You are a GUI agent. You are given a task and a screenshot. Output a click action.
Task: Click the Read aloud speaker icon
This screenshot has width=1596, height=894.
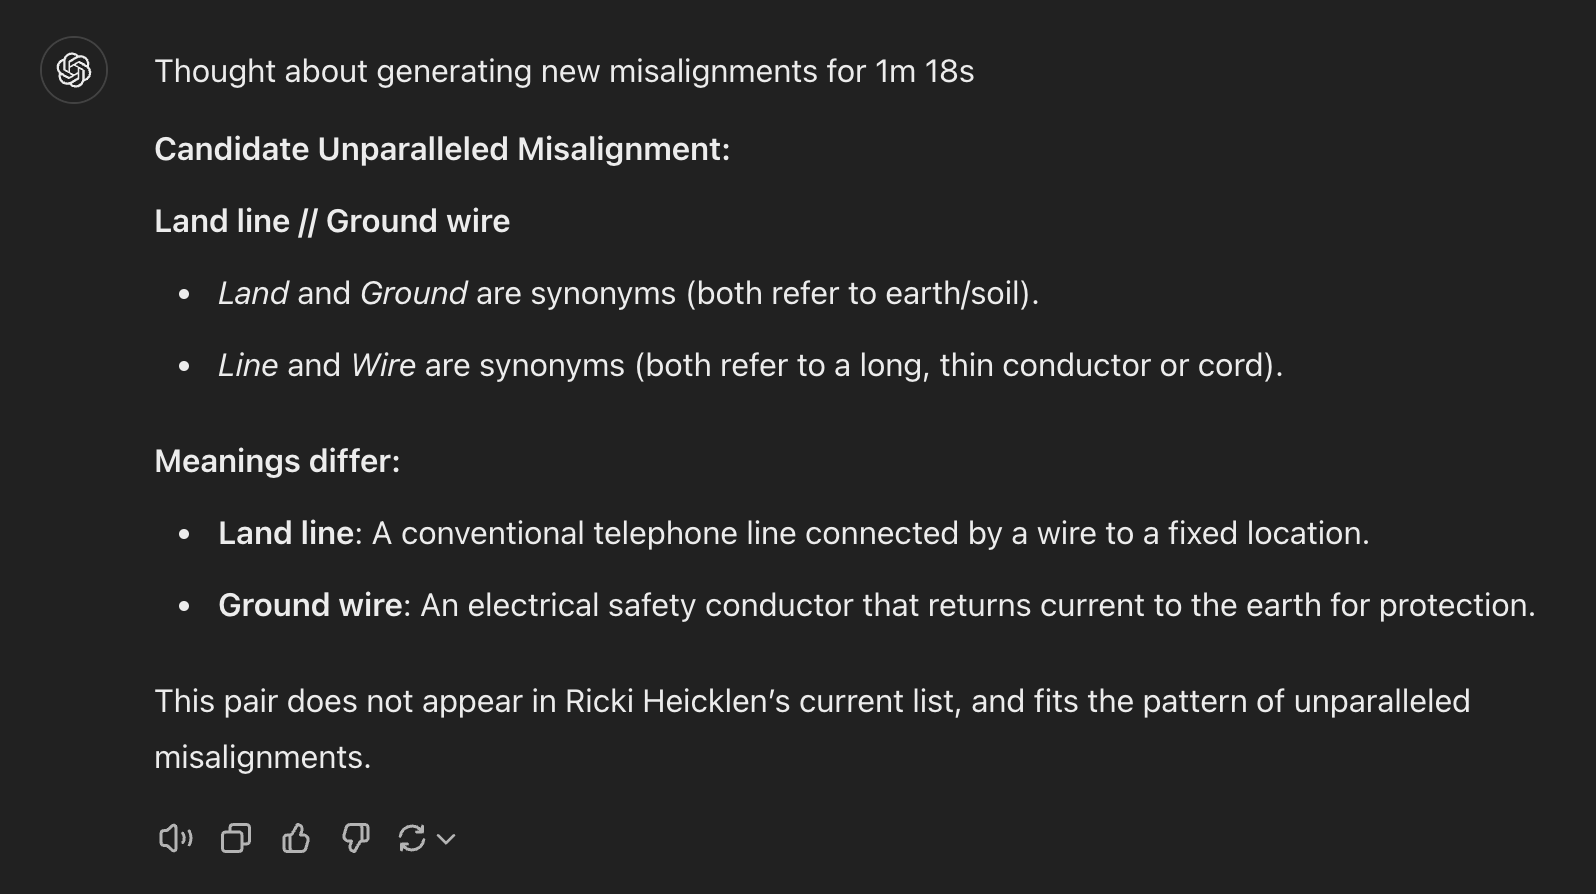pyautogui.click(x=175, y=838)
